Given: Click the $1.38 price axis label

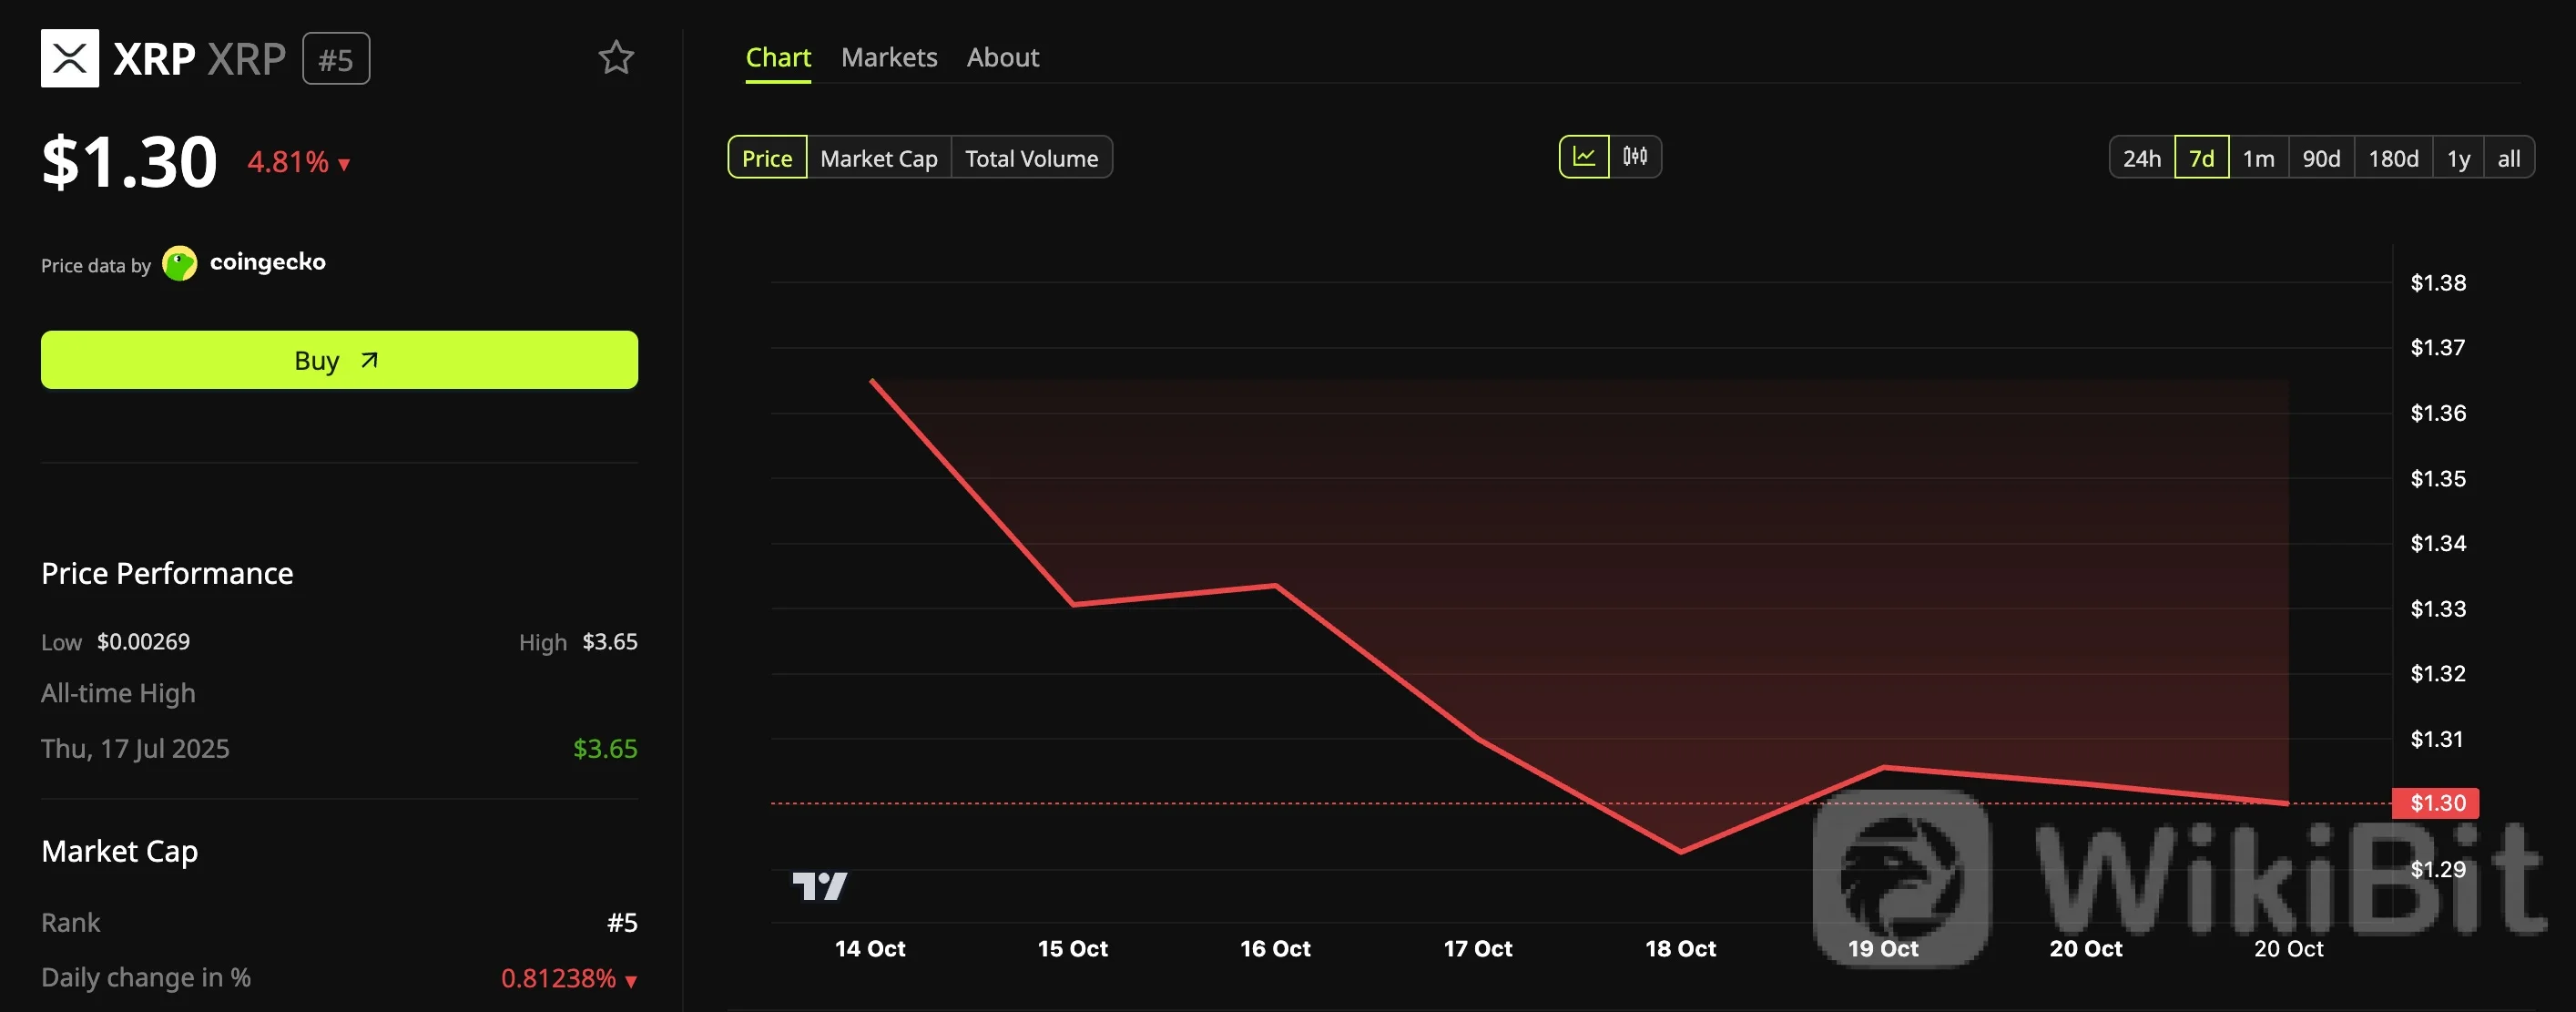Looking at the screenshot, I should [x=2438, y=283].
